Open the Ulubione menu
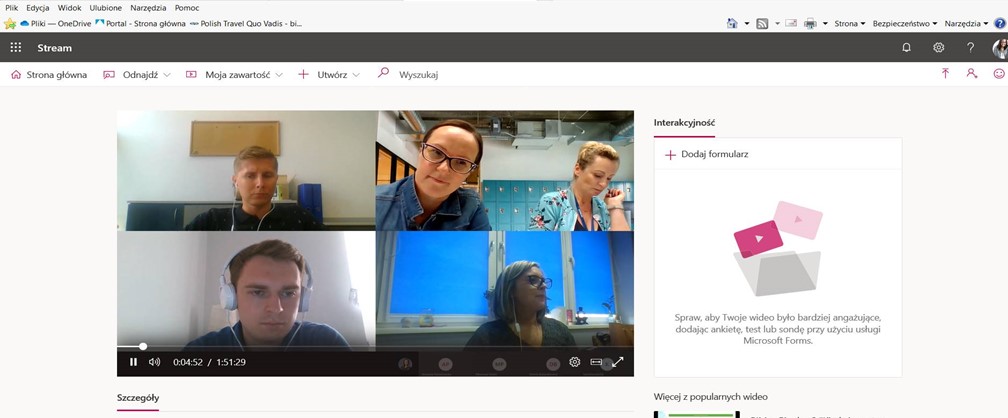 [x=106, y=8]
